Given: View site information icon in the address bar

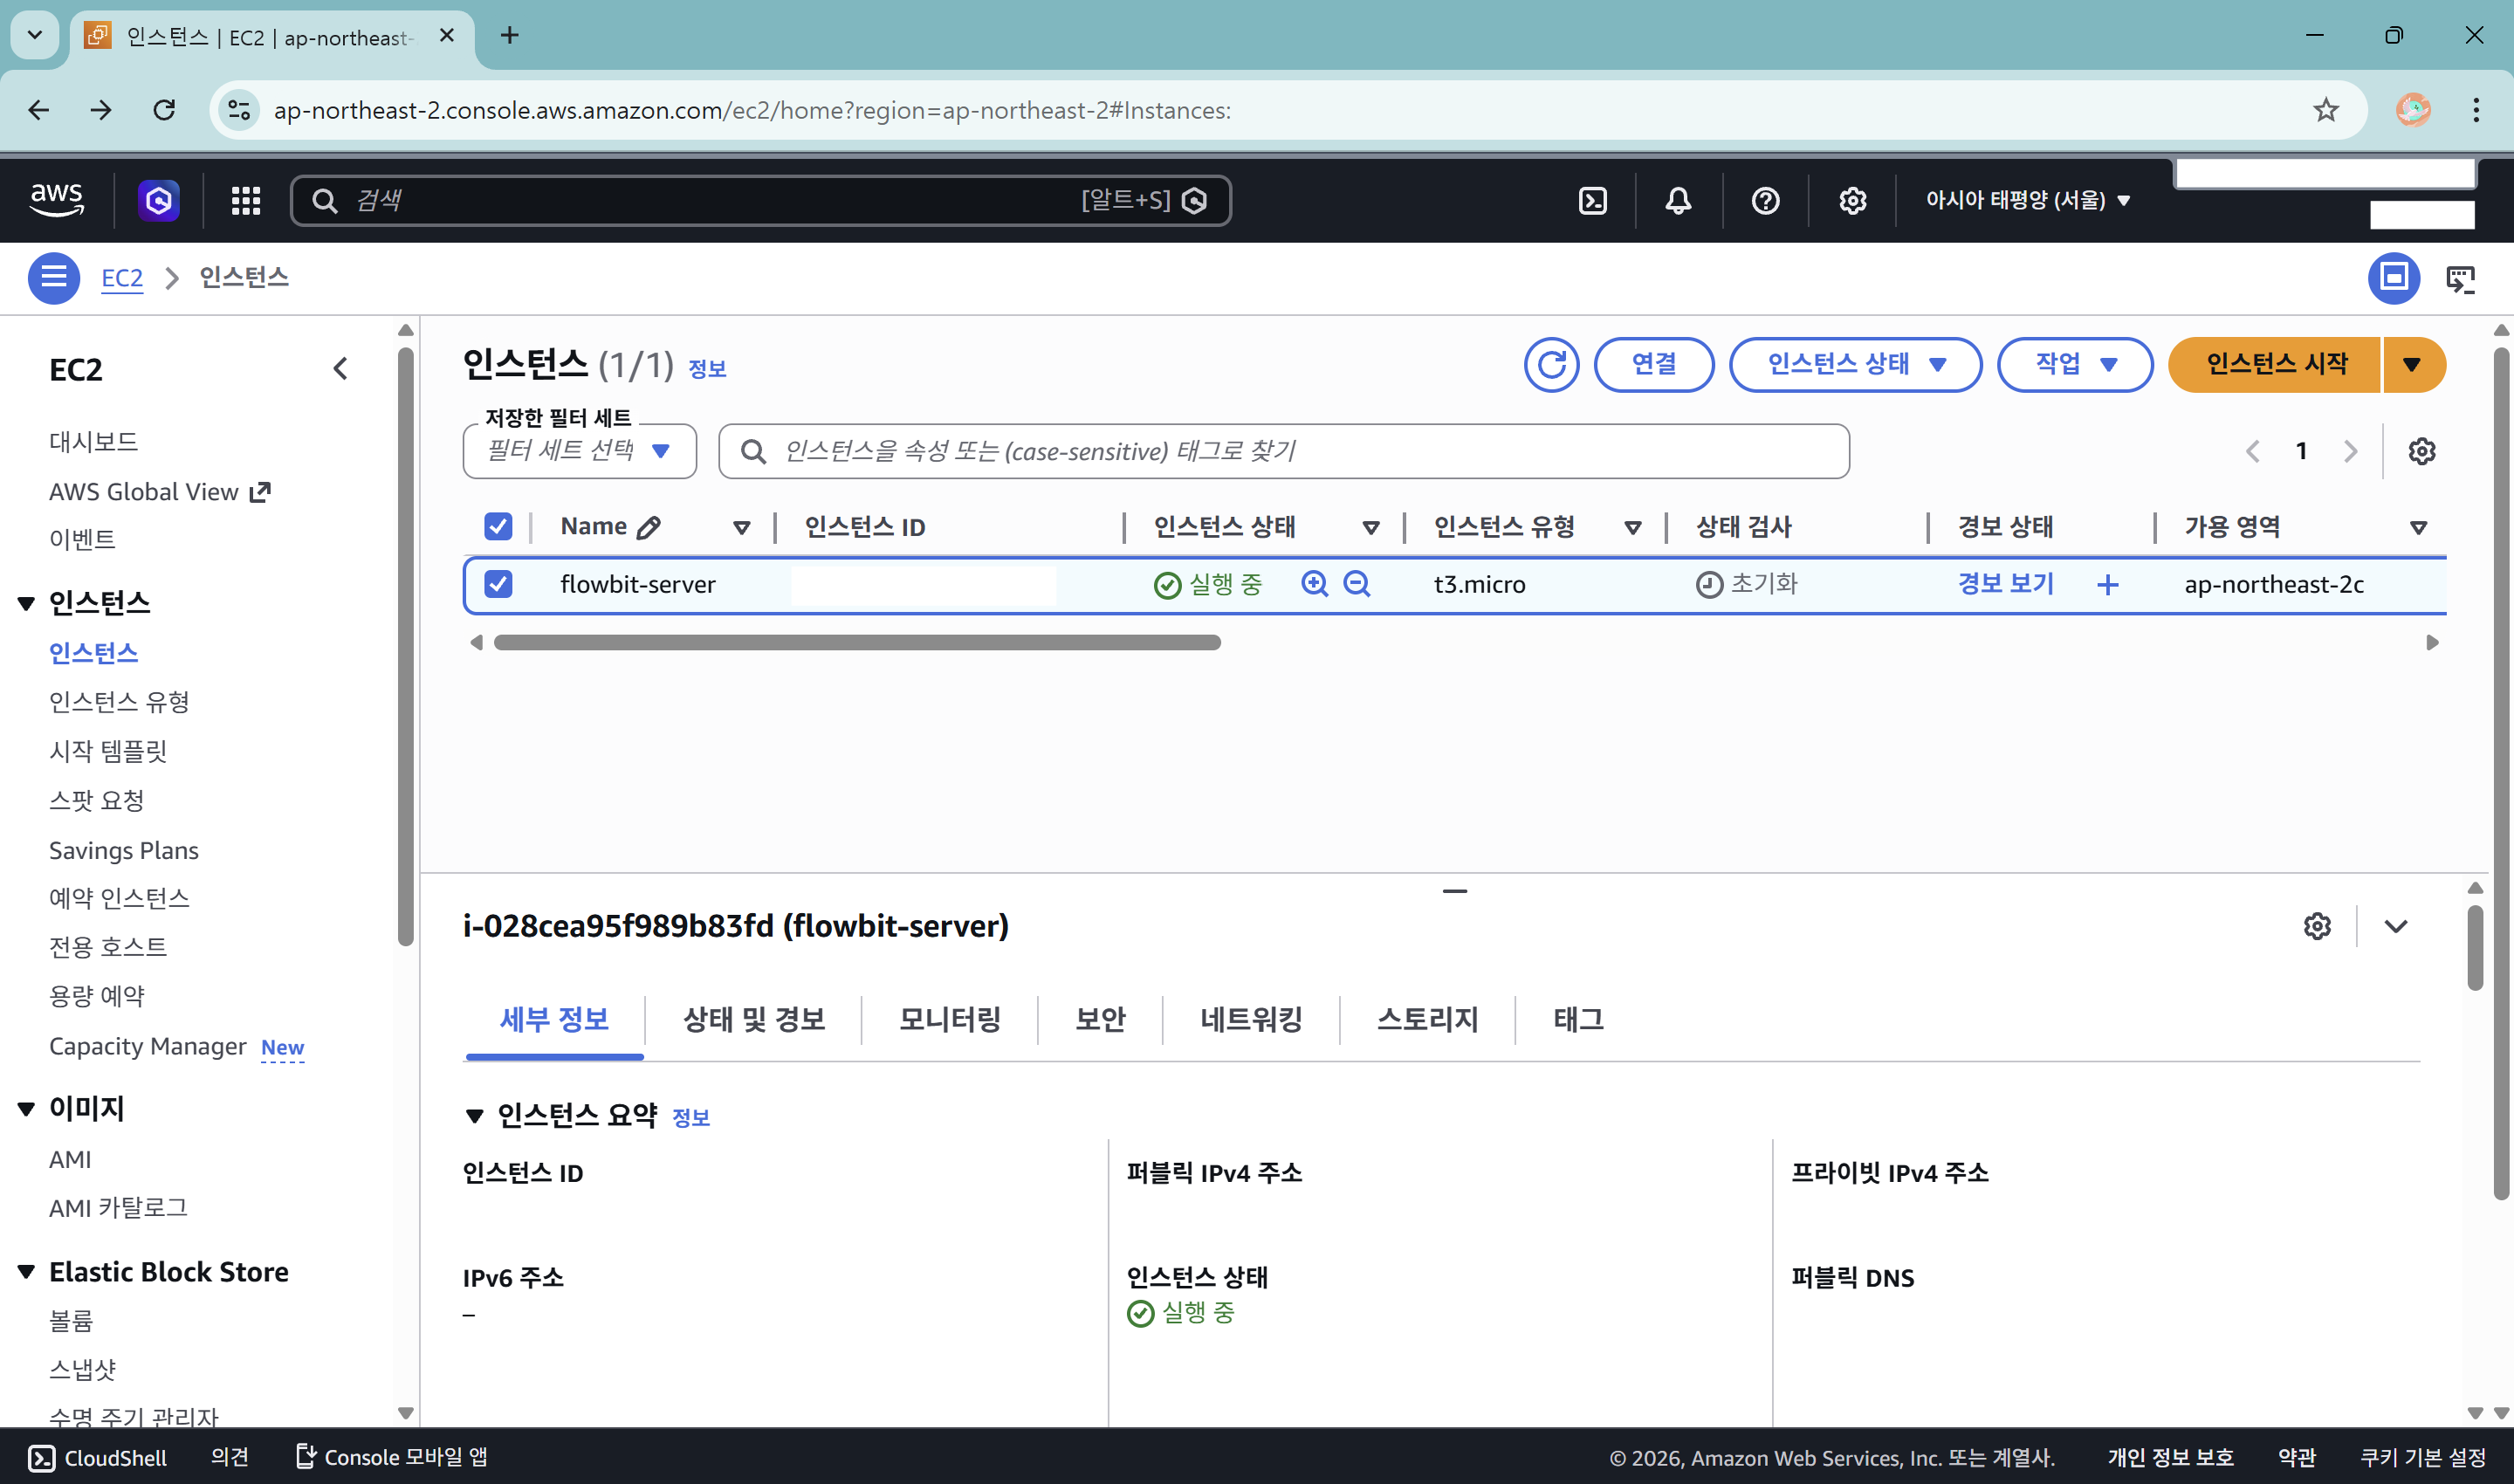Looking at the screenshot, I should 239,110.
